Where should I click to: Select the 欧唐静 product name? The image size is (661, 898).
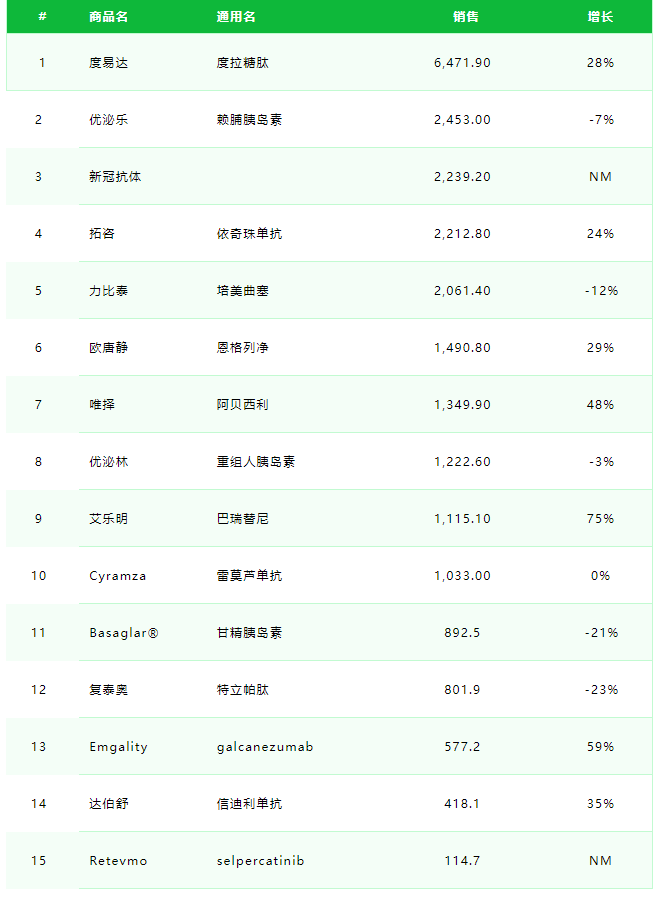108,347
